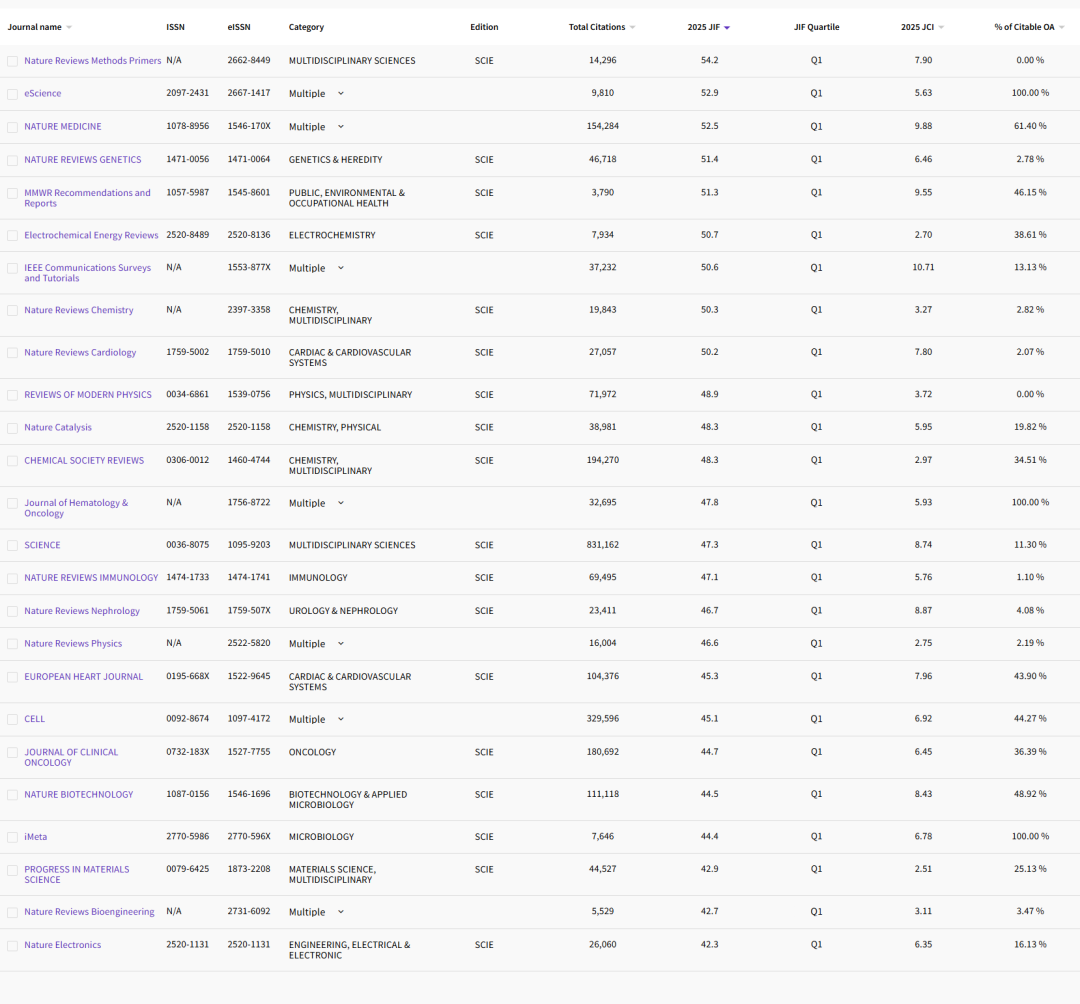Click the MICROBIOLOGY category cell
This screenshot has width=1080, height=1004.
tap(321, 837)
